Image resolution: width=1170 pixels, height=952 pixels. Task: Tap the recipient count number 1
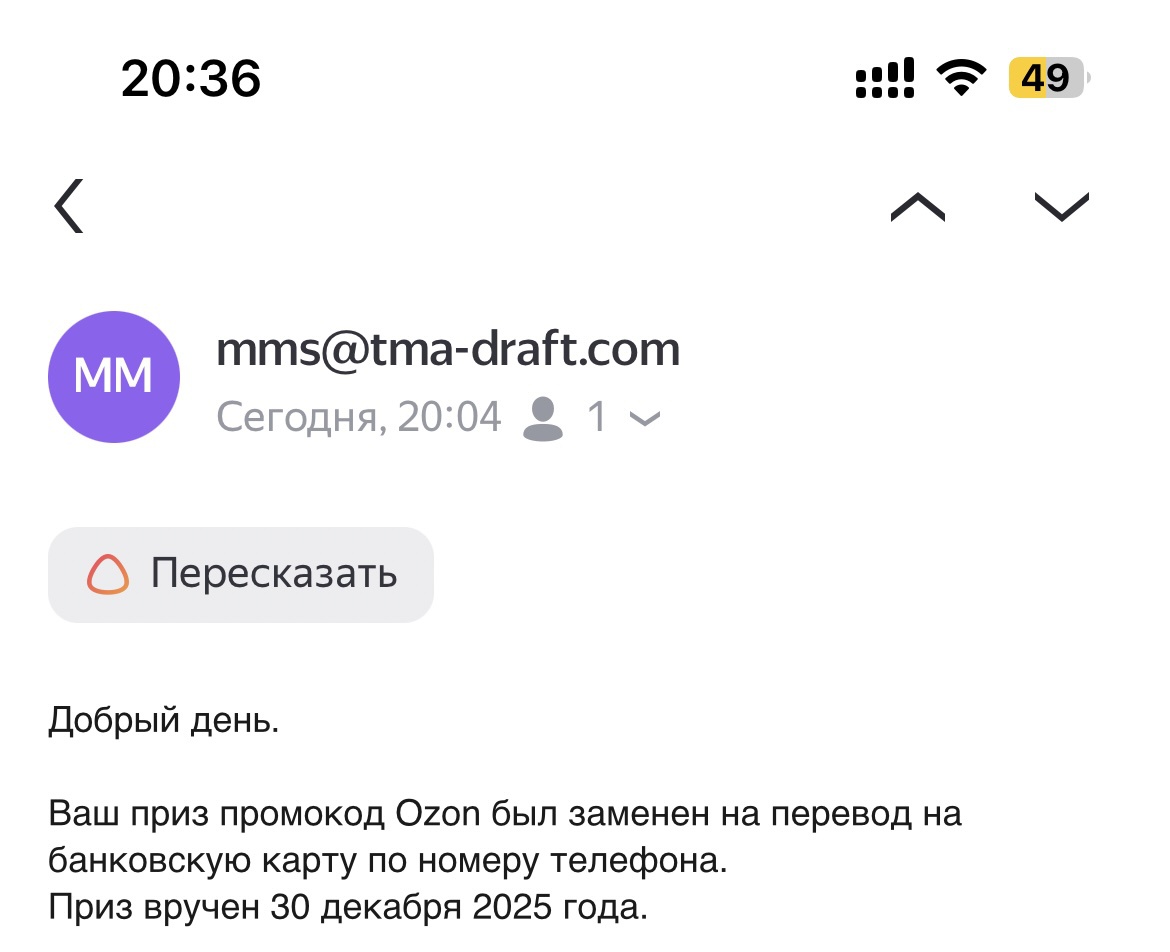pos(597,418)
